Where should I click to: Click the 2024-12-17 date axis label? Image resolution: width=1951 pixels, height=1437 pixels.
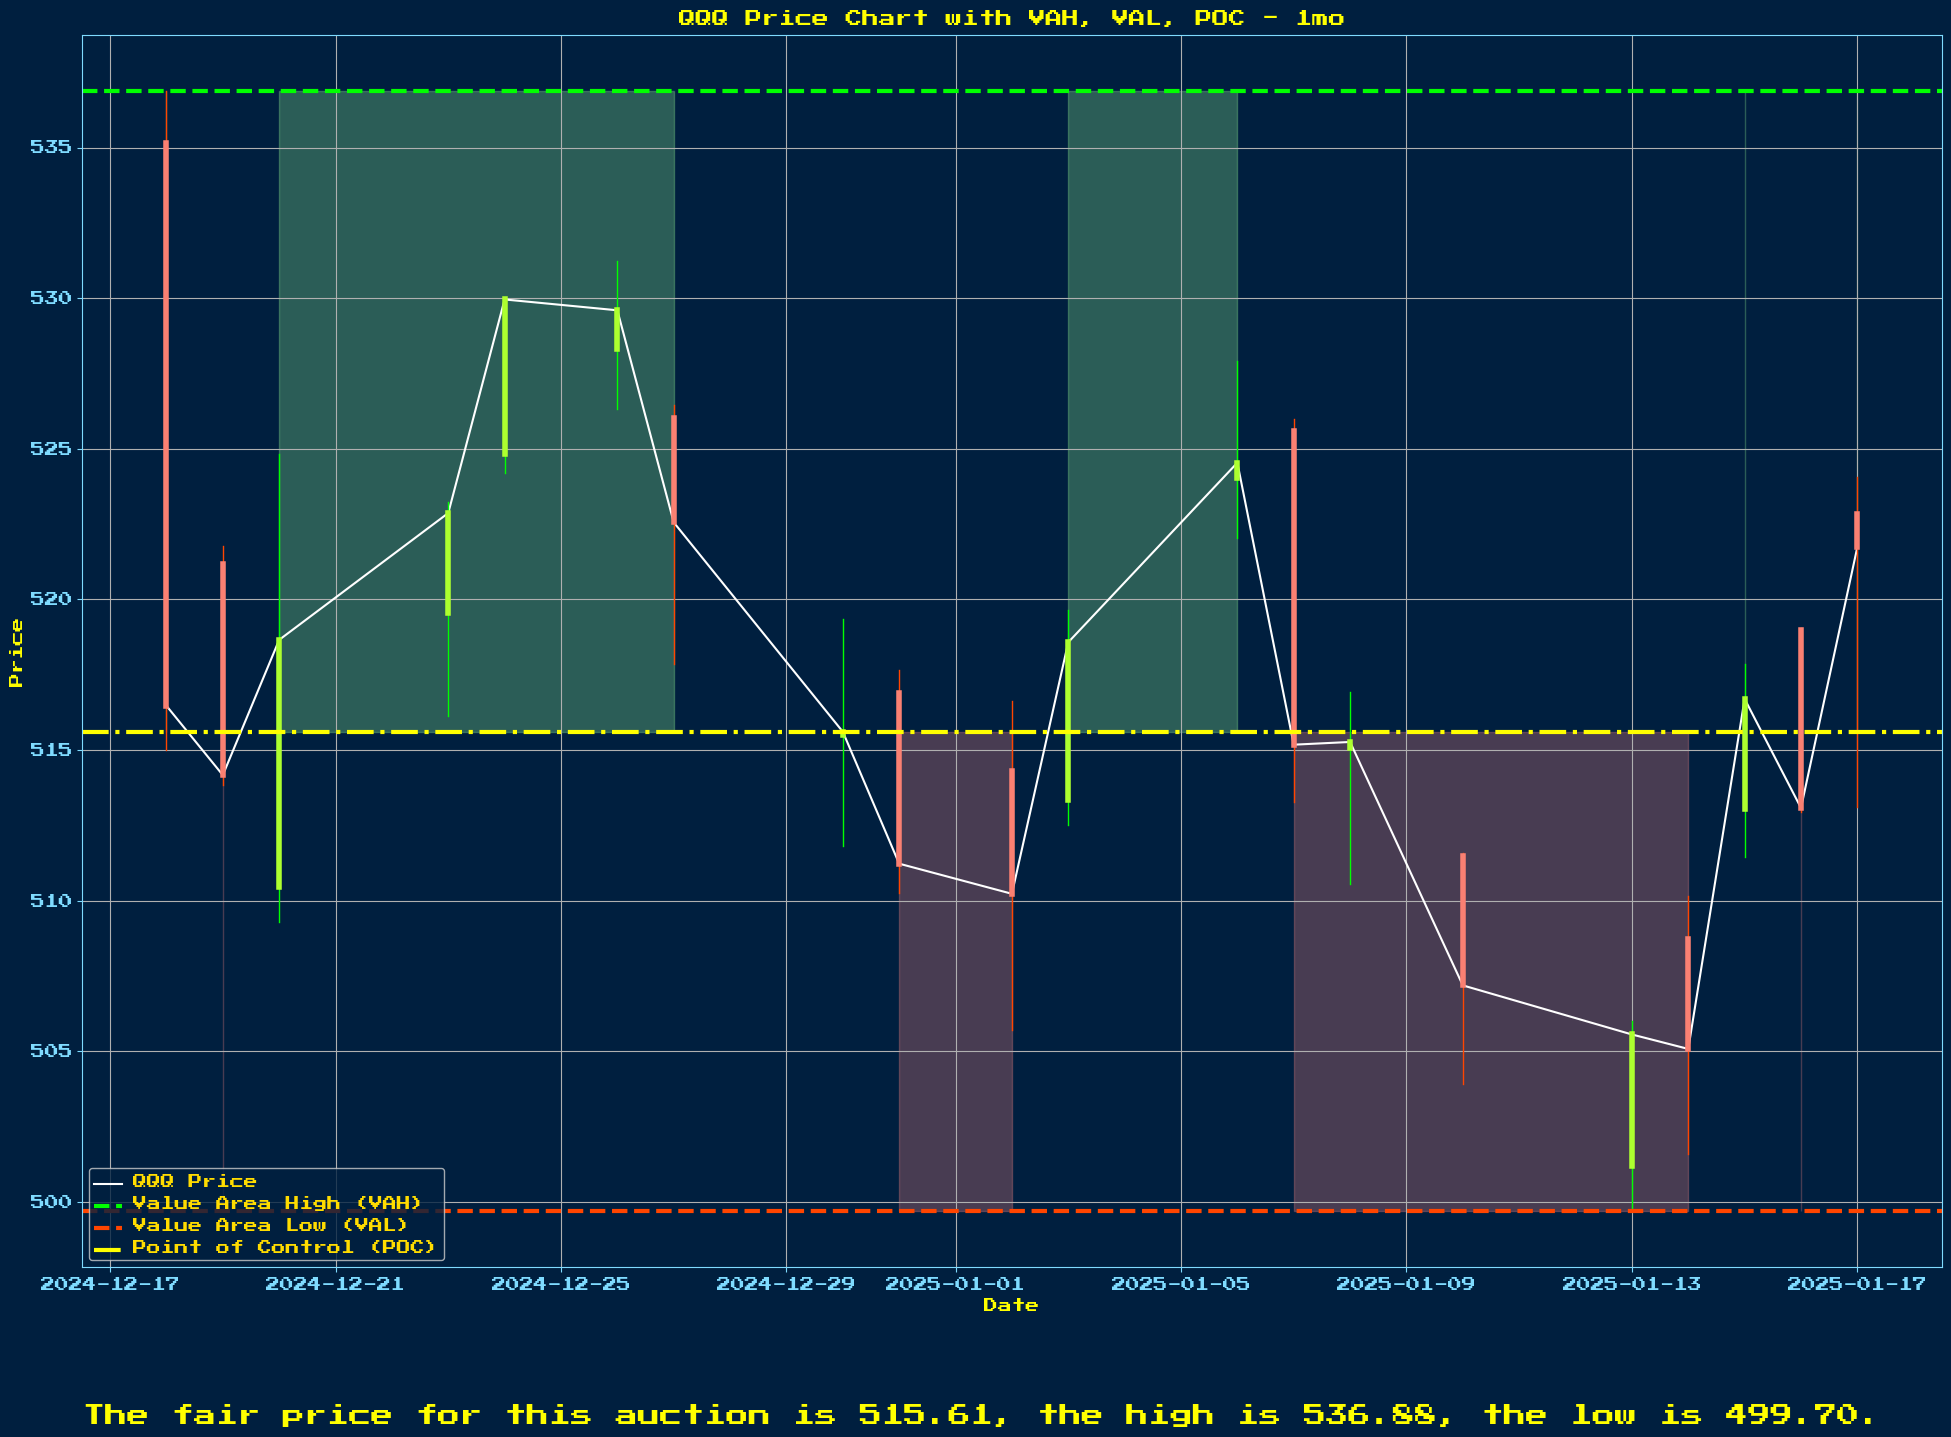coord(110,1284)
